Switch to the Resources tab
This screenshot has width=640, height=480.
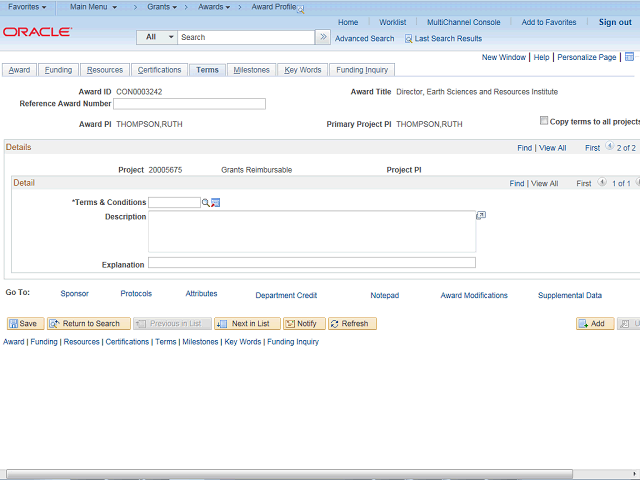[x=104, y=70]
